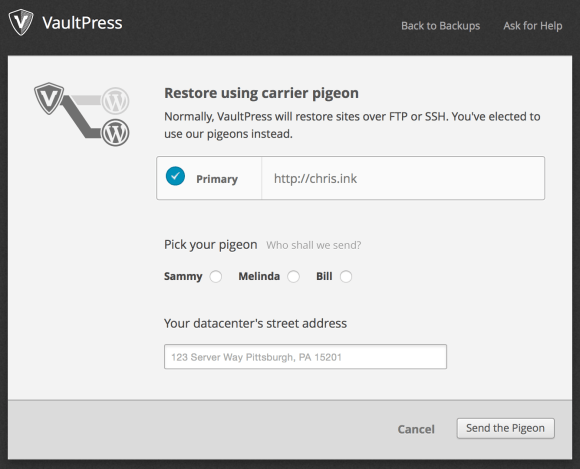
Task: Click the VaultPress header title text
Action: 82,23
